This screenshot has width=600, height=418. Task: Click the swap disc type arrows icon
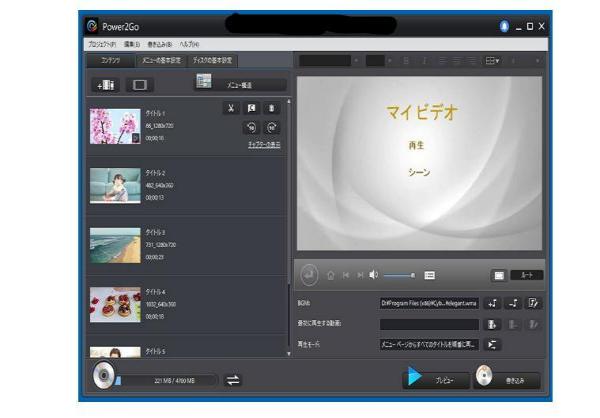point(233,379)
